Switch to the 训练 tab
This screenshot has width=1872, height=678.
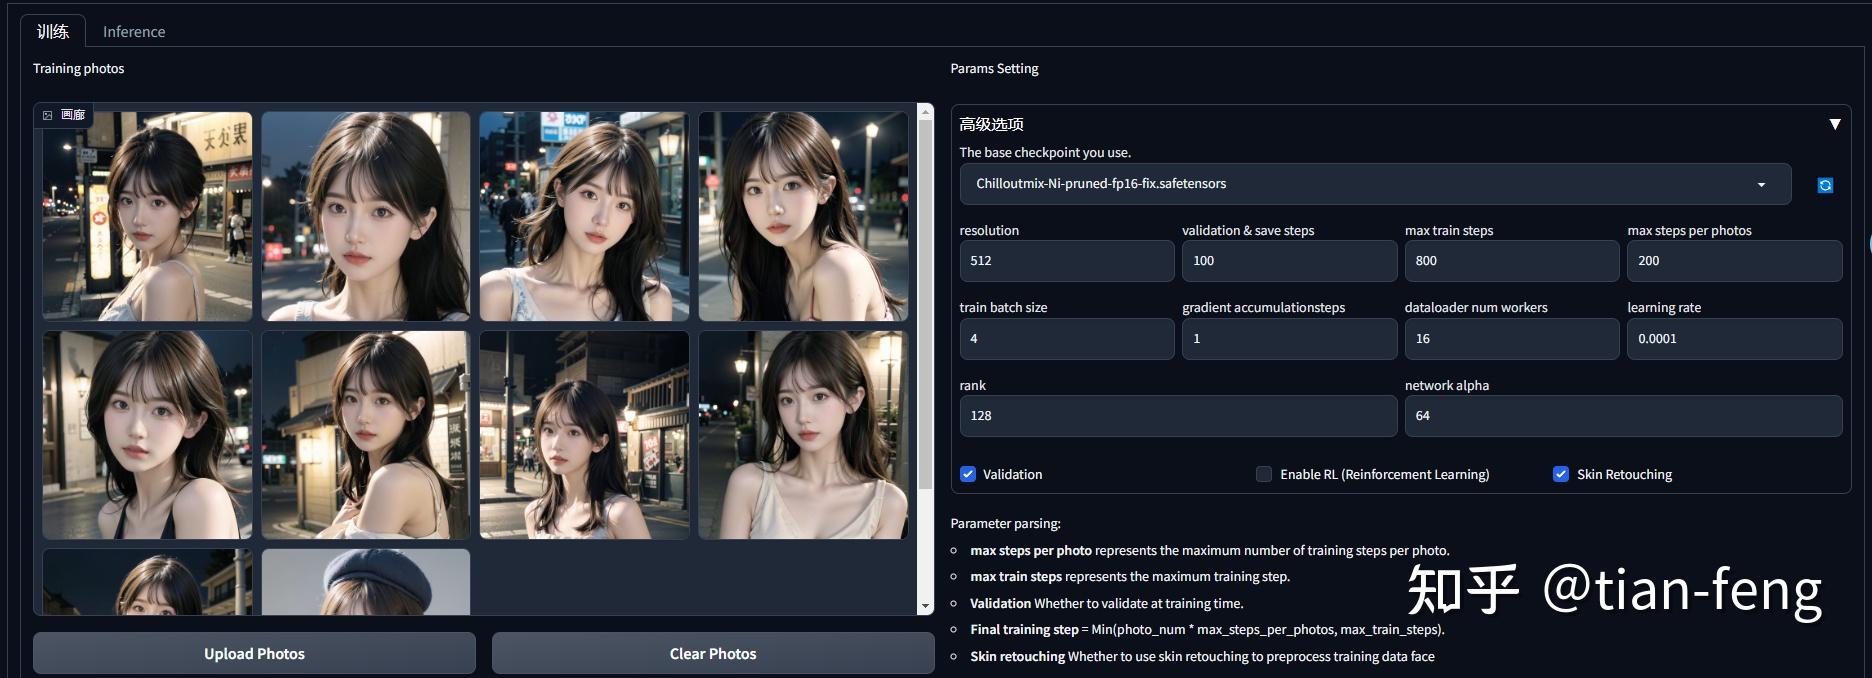[x=53, y=31]
